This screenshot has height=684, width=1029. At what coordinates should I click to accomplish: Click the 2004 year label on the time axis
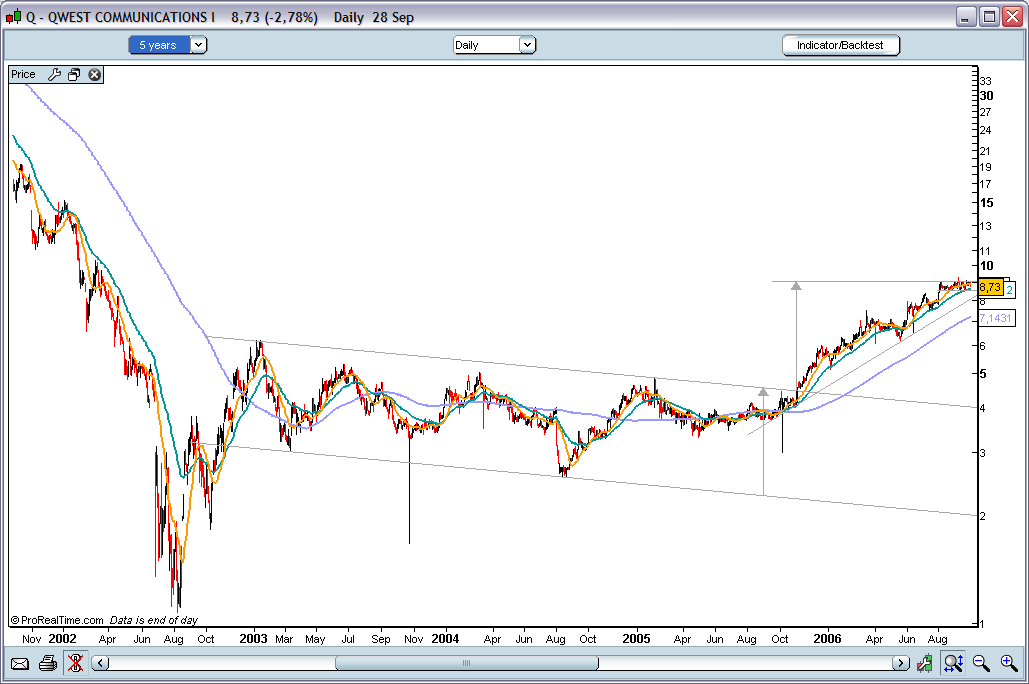445,638
